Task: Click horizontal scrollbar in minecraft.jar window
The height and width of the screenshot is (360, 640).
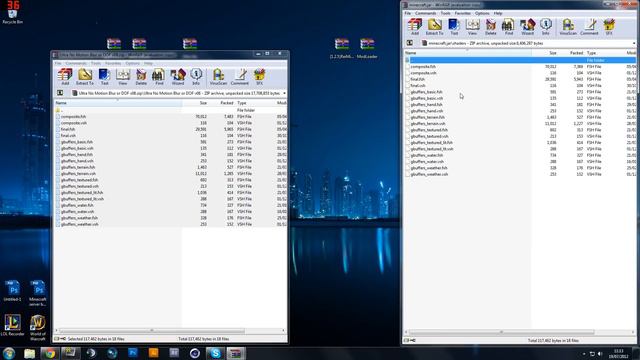Action: click(x=501, y=332)
